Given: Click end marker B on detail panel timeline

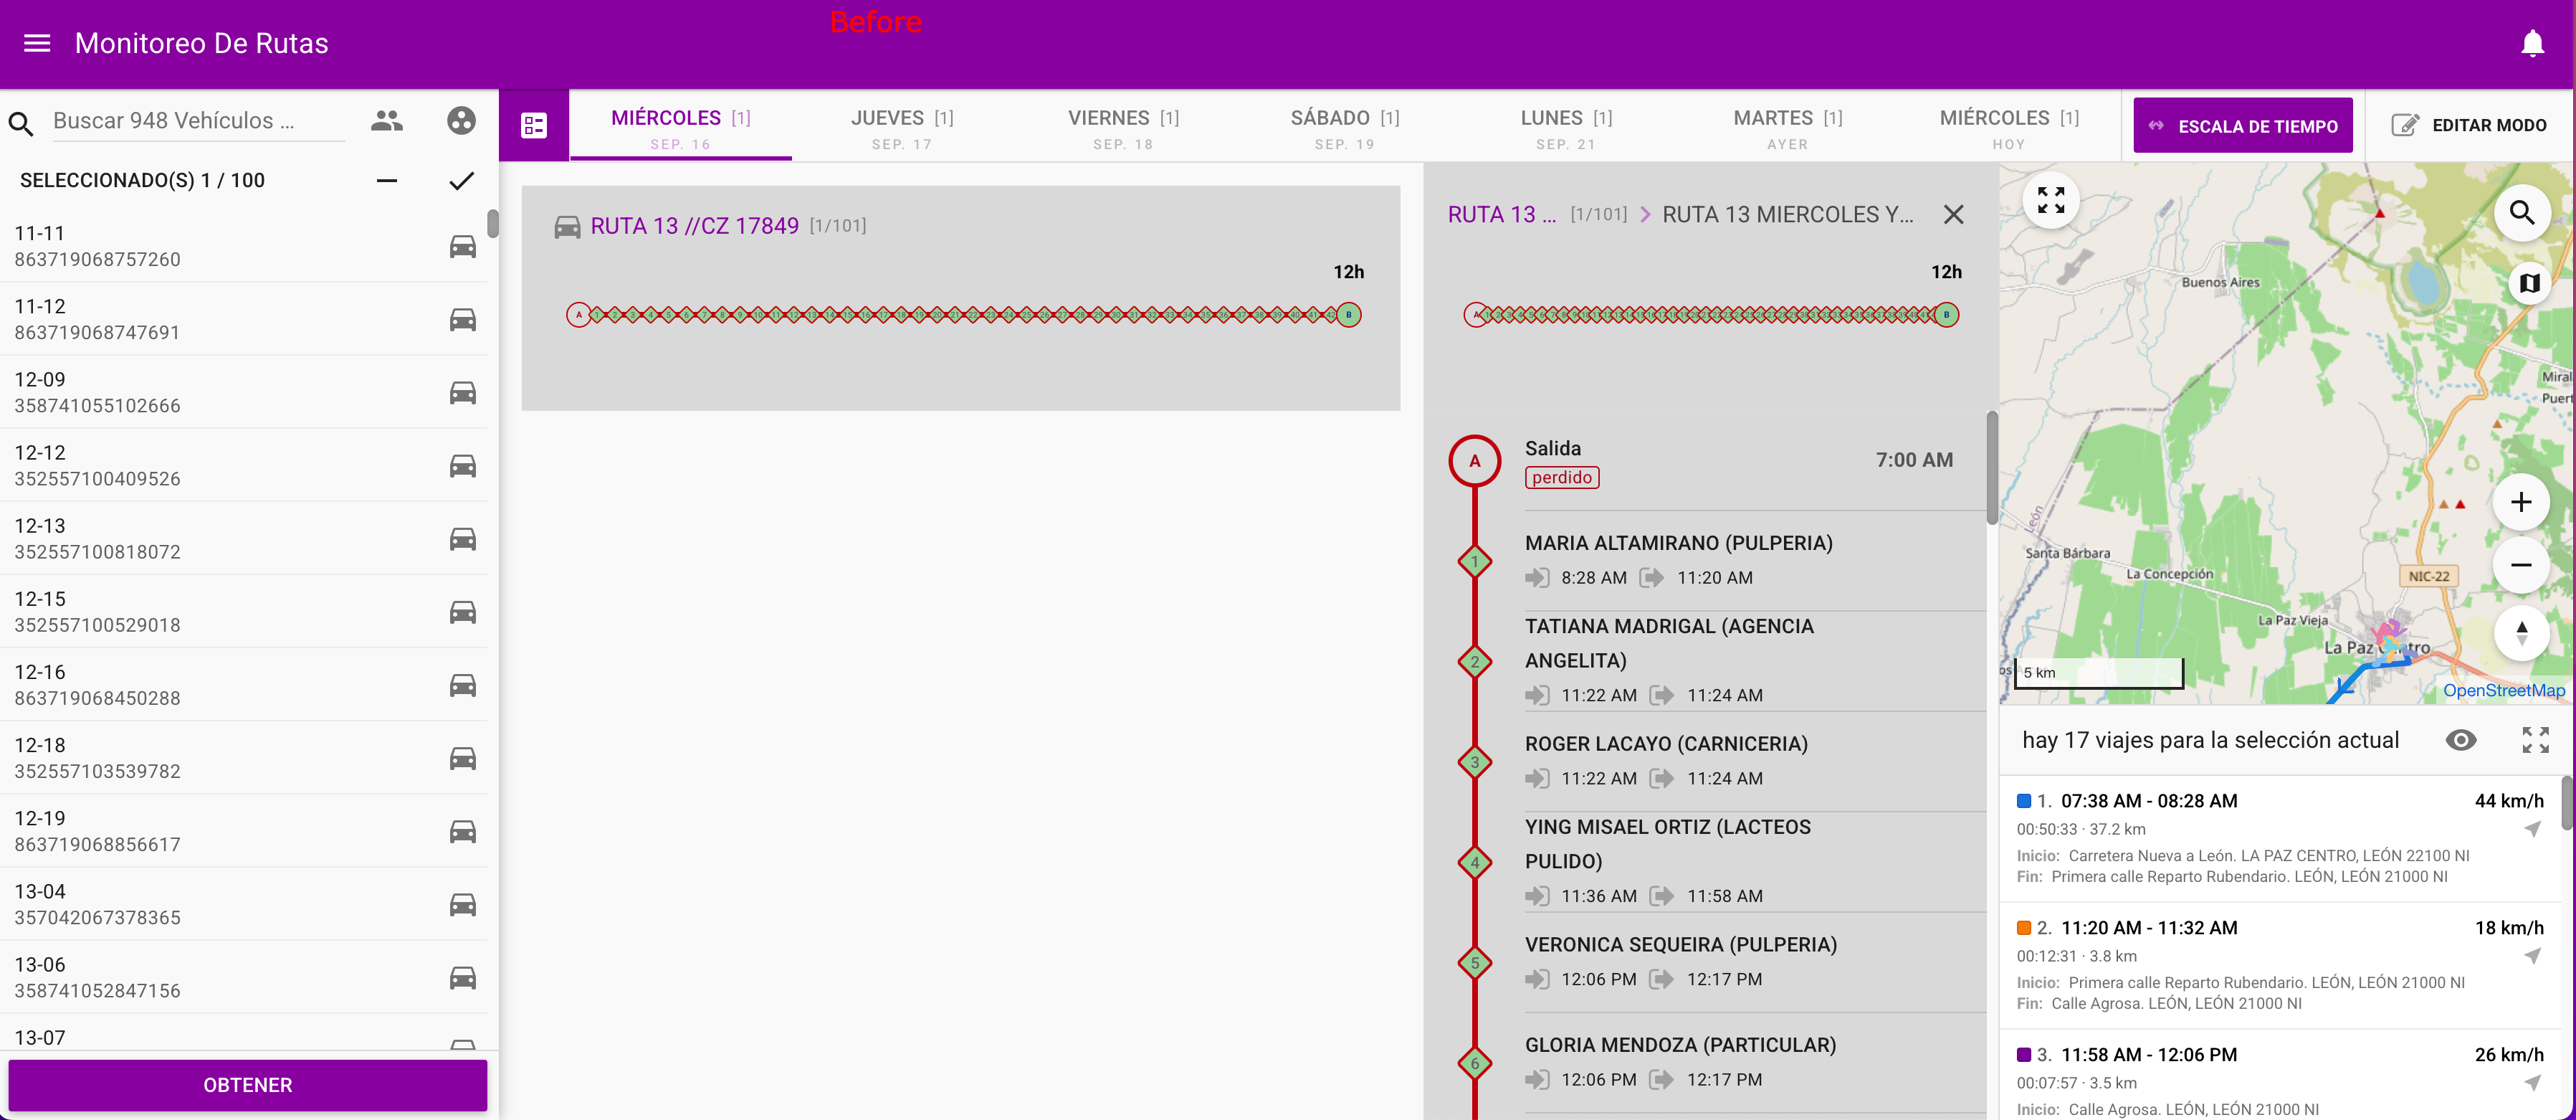Looking at the screenshot, I should 1946,315.
